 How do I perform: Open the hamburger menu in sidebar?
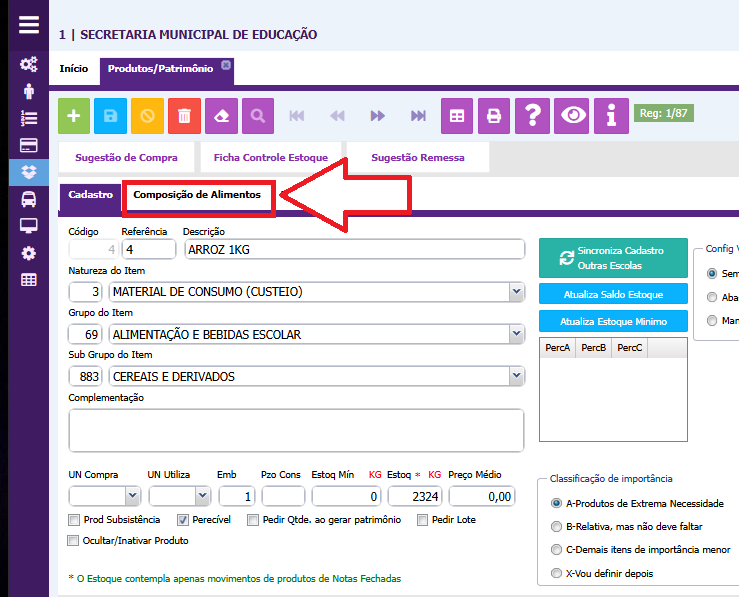[30, 26]
